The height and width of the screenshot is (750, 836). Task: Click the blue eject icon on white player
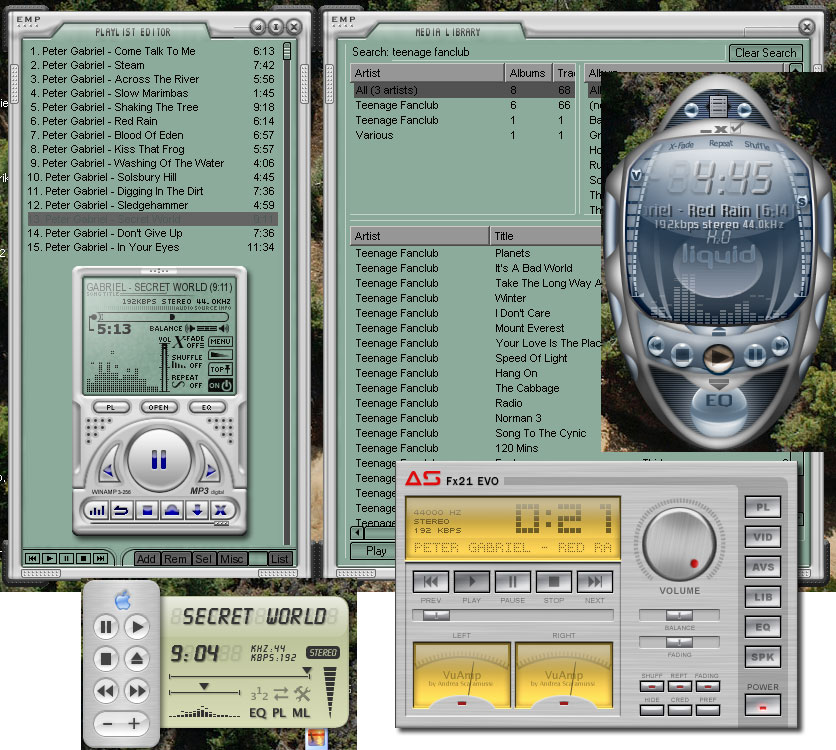(172, 511)
